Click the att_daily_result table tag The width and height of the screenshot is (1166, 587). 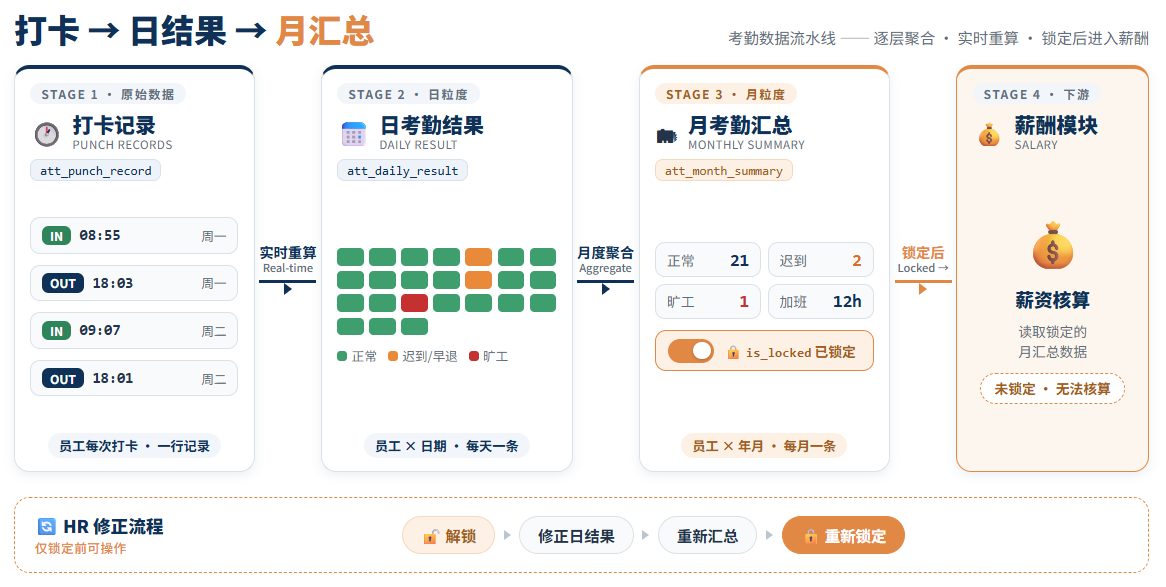tap(402, 170)
